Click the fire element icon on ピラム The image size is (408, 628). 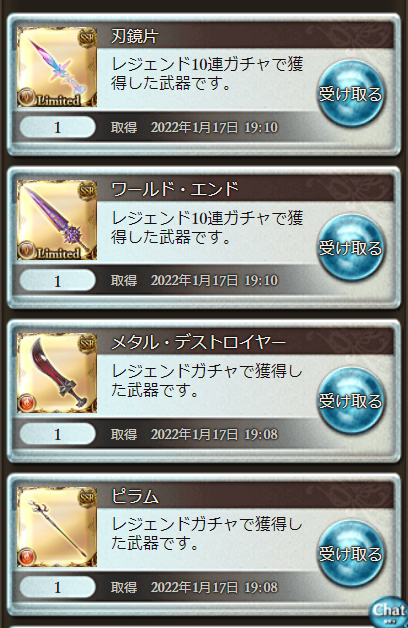[27, 556]
